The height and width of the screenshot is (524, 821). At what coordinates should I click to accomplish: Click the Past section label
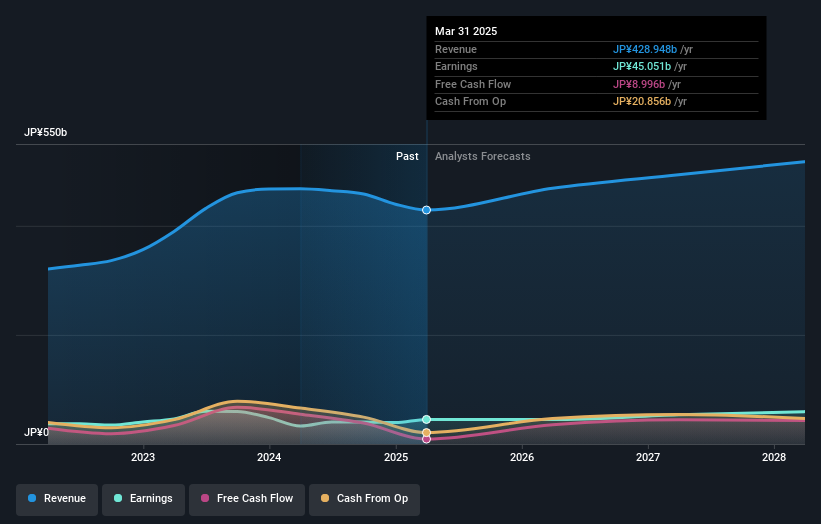tap(407, 157)
